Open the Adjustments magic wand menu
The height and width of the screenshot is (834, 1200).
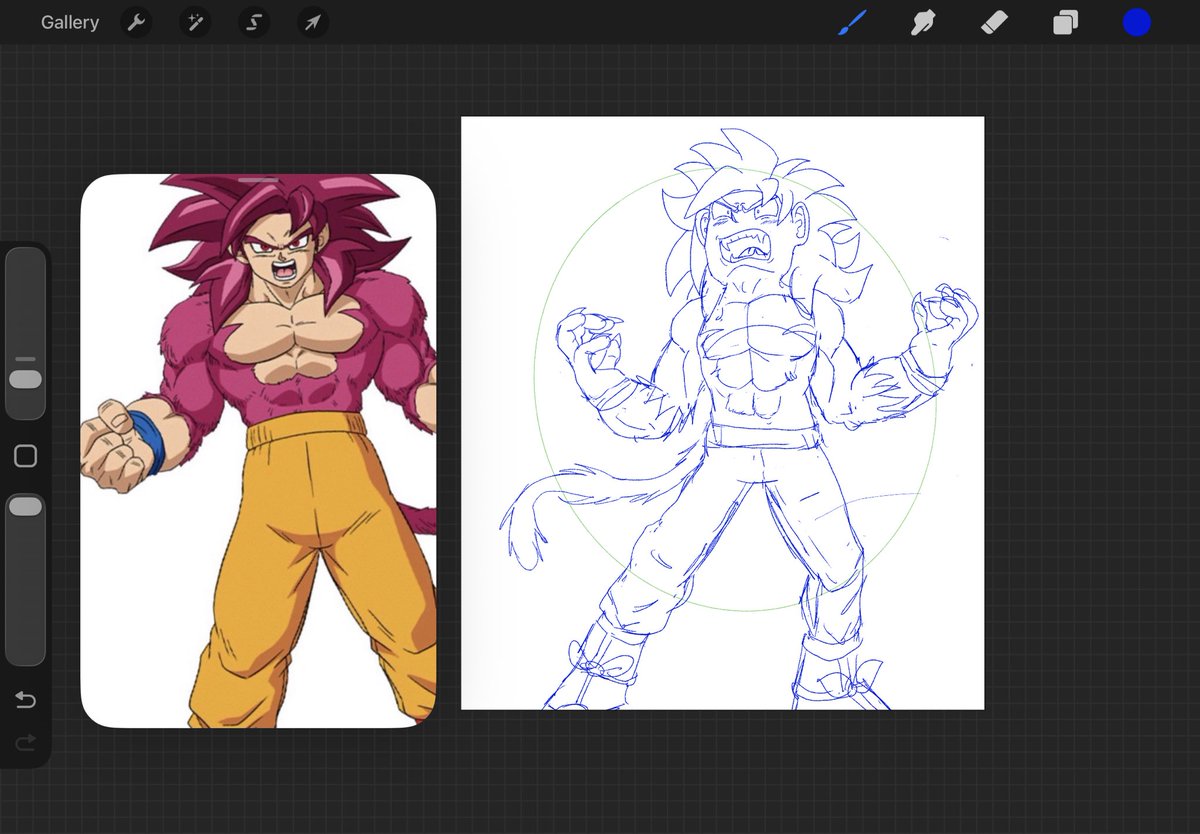(x=195, y=22)
